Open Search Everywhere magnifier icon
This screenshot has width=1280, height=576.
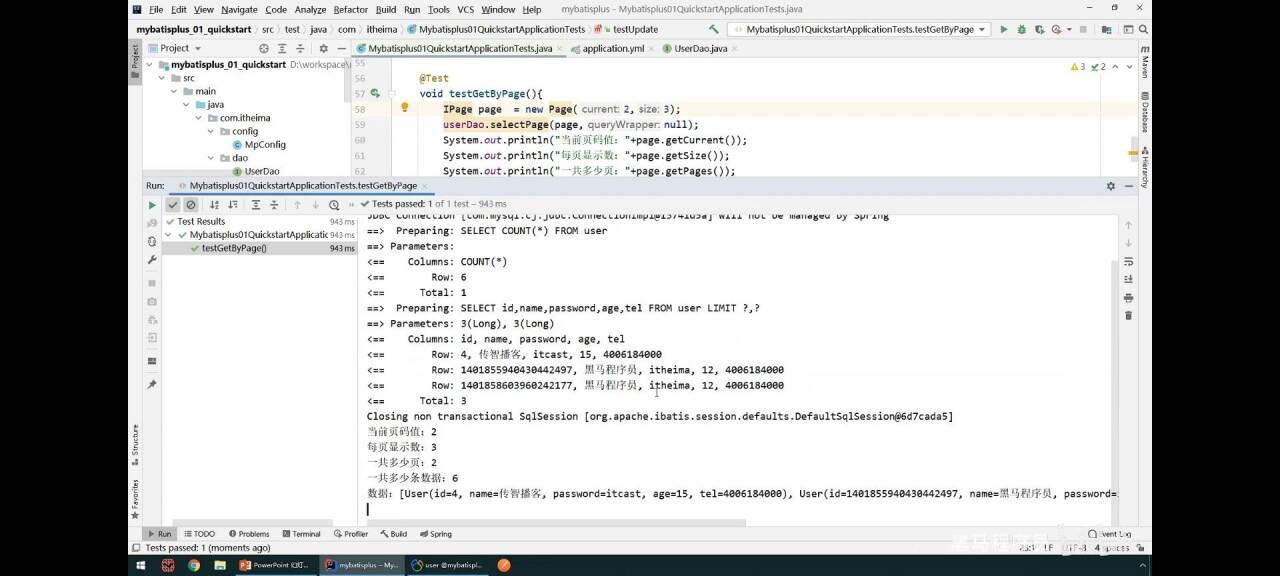[1142, 30]
